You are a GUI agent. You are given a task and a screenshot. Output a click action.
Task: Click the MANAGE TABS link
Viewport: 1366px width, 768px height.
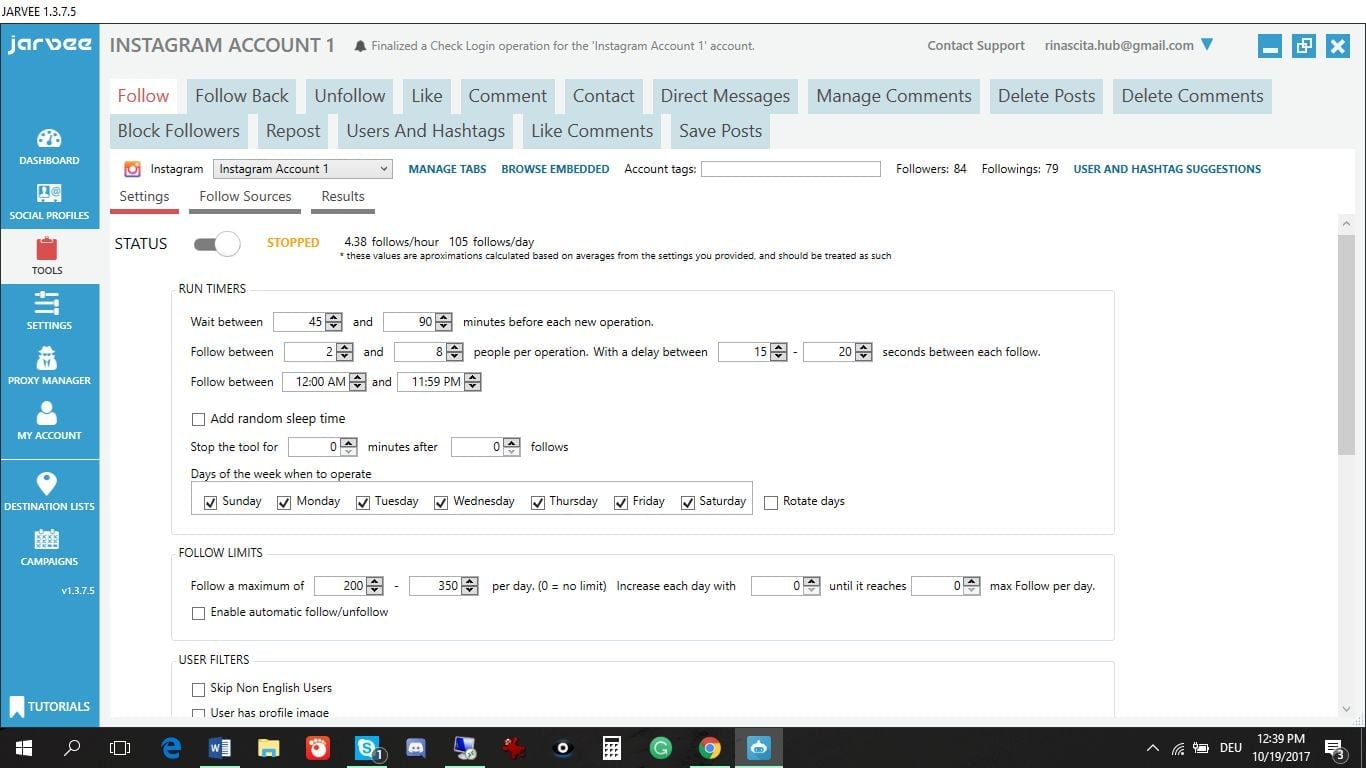point(447,169)
